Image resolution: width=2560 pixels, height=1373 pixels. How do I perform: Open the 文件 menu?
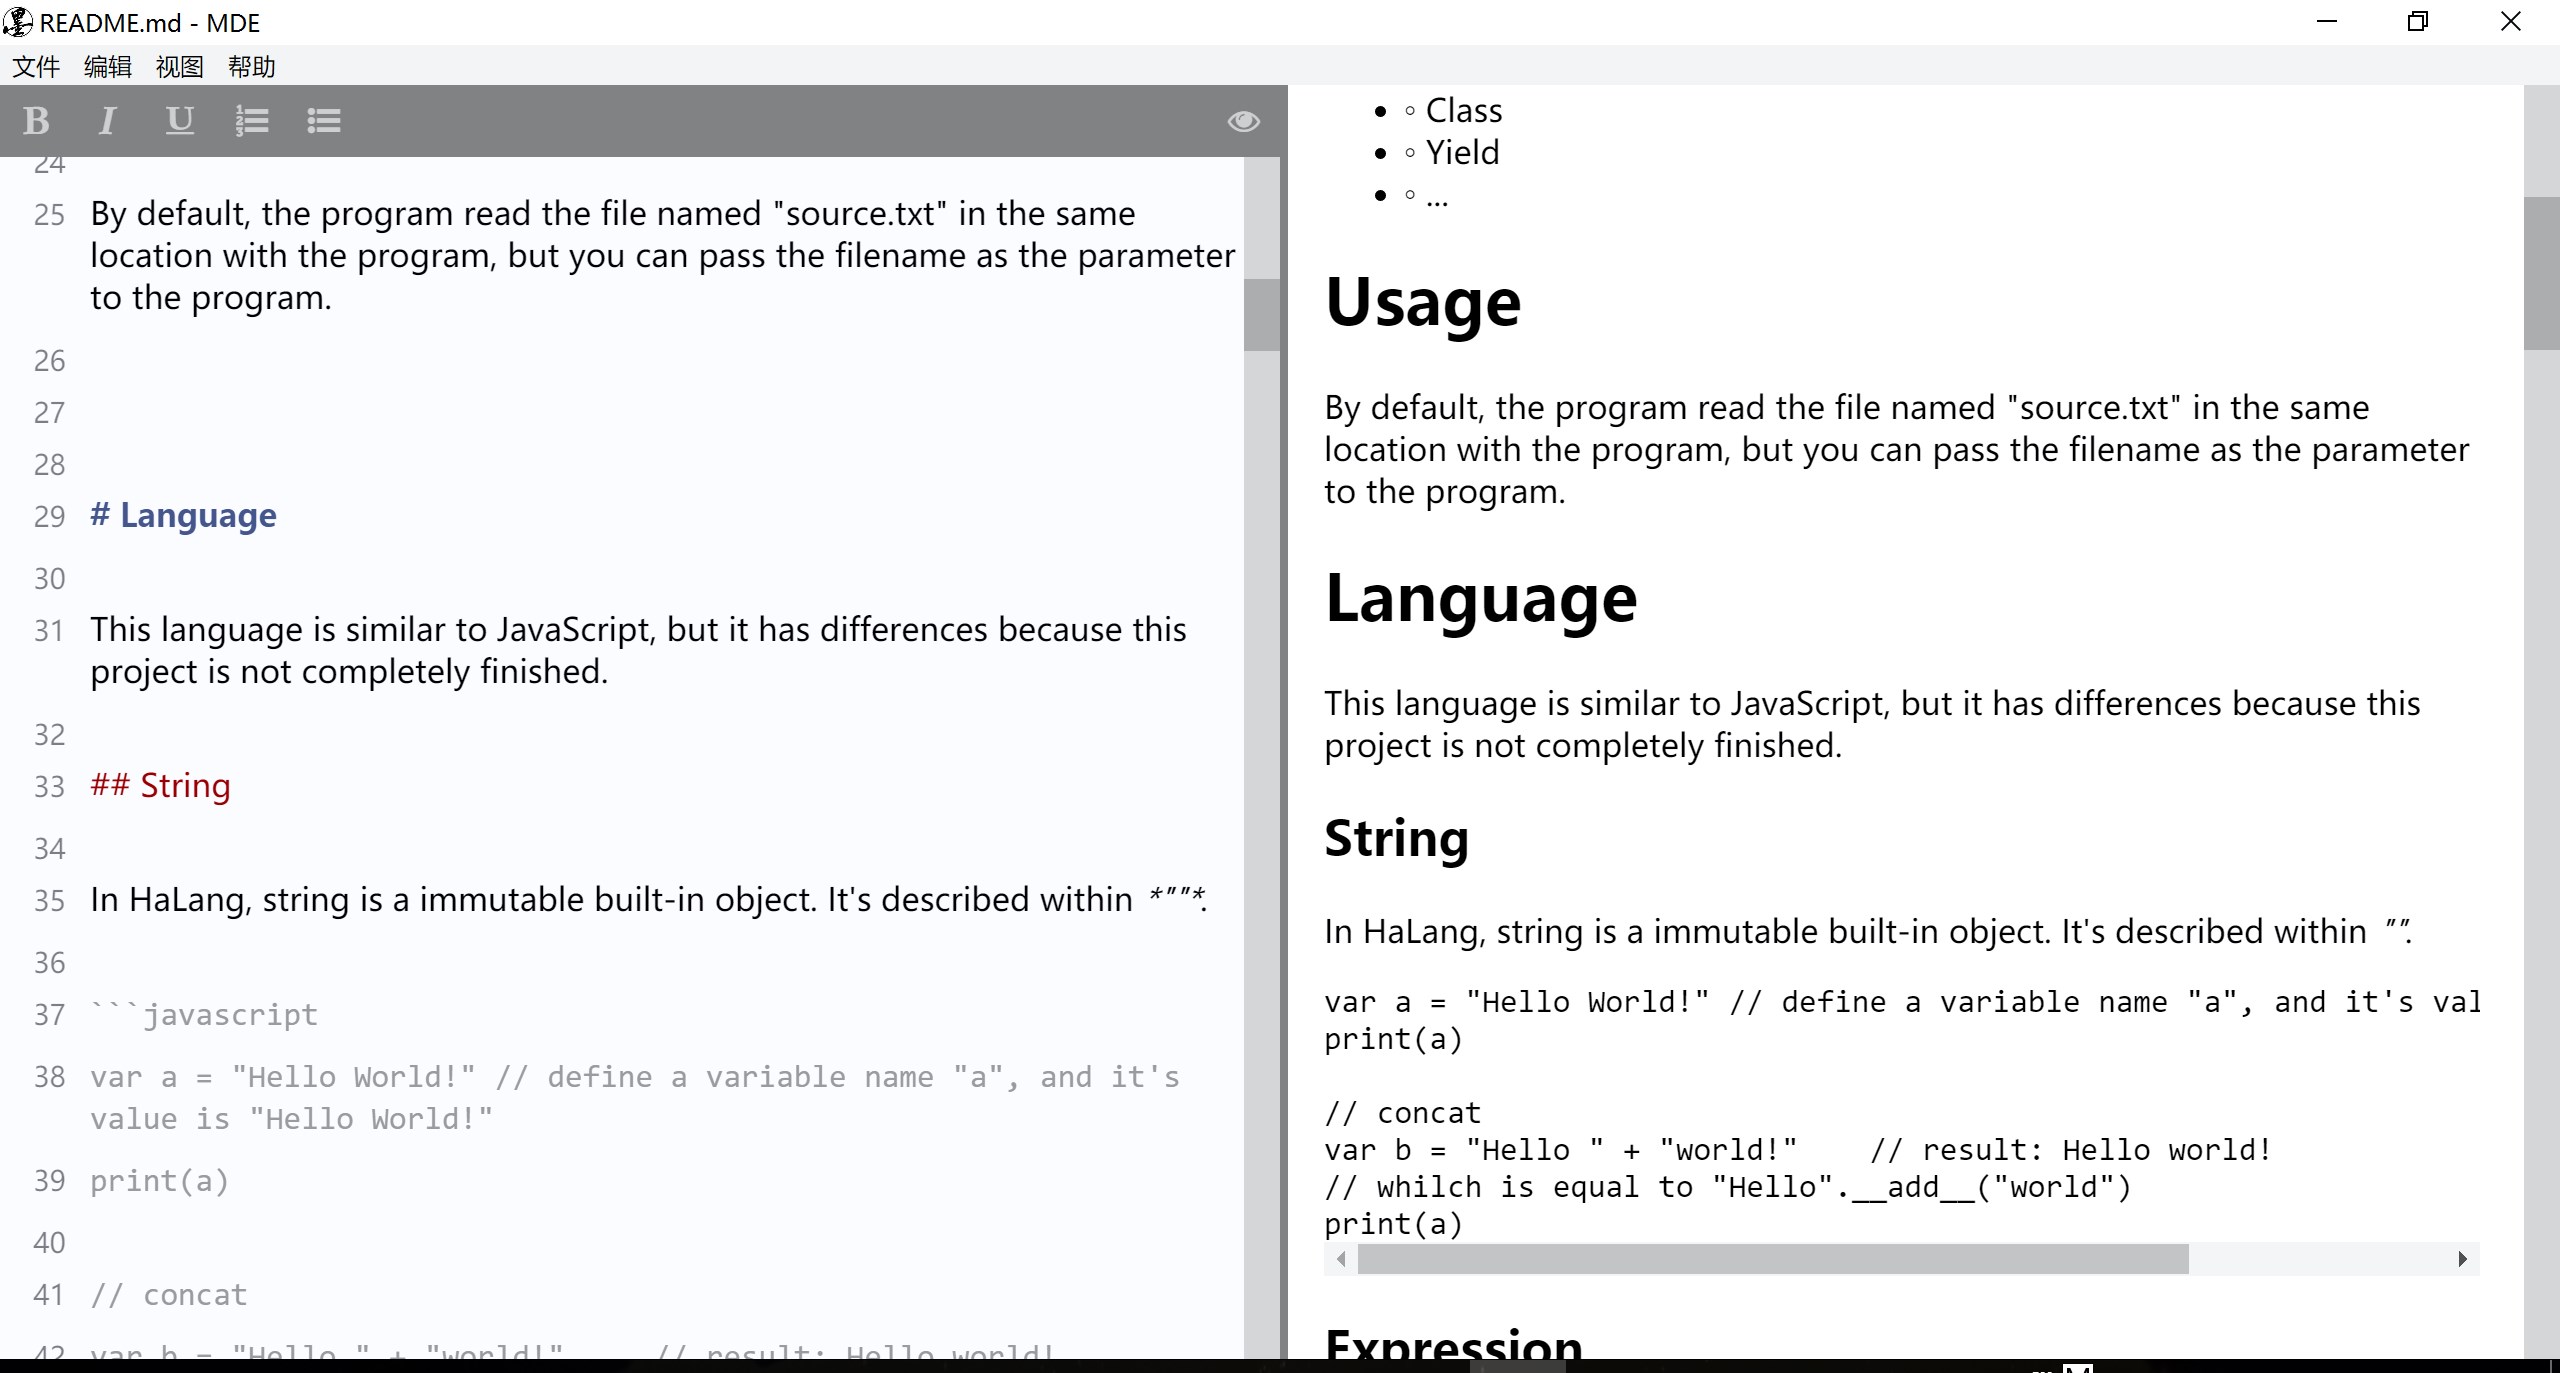pos(36,67)
